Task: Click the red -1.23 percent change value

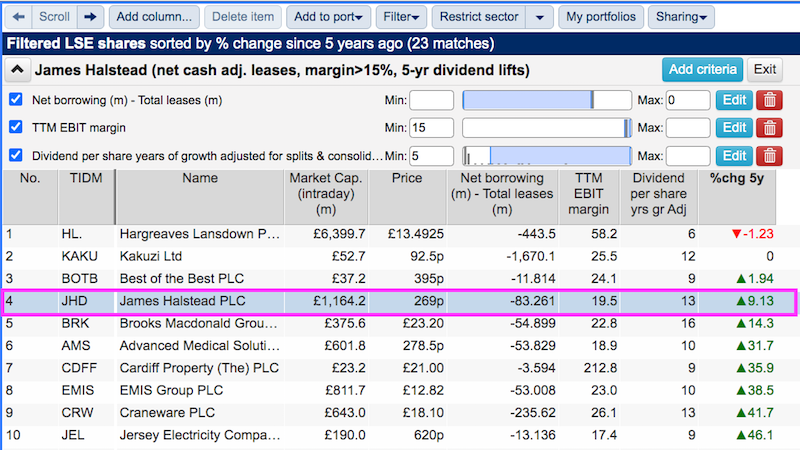Action: (752, 234)
